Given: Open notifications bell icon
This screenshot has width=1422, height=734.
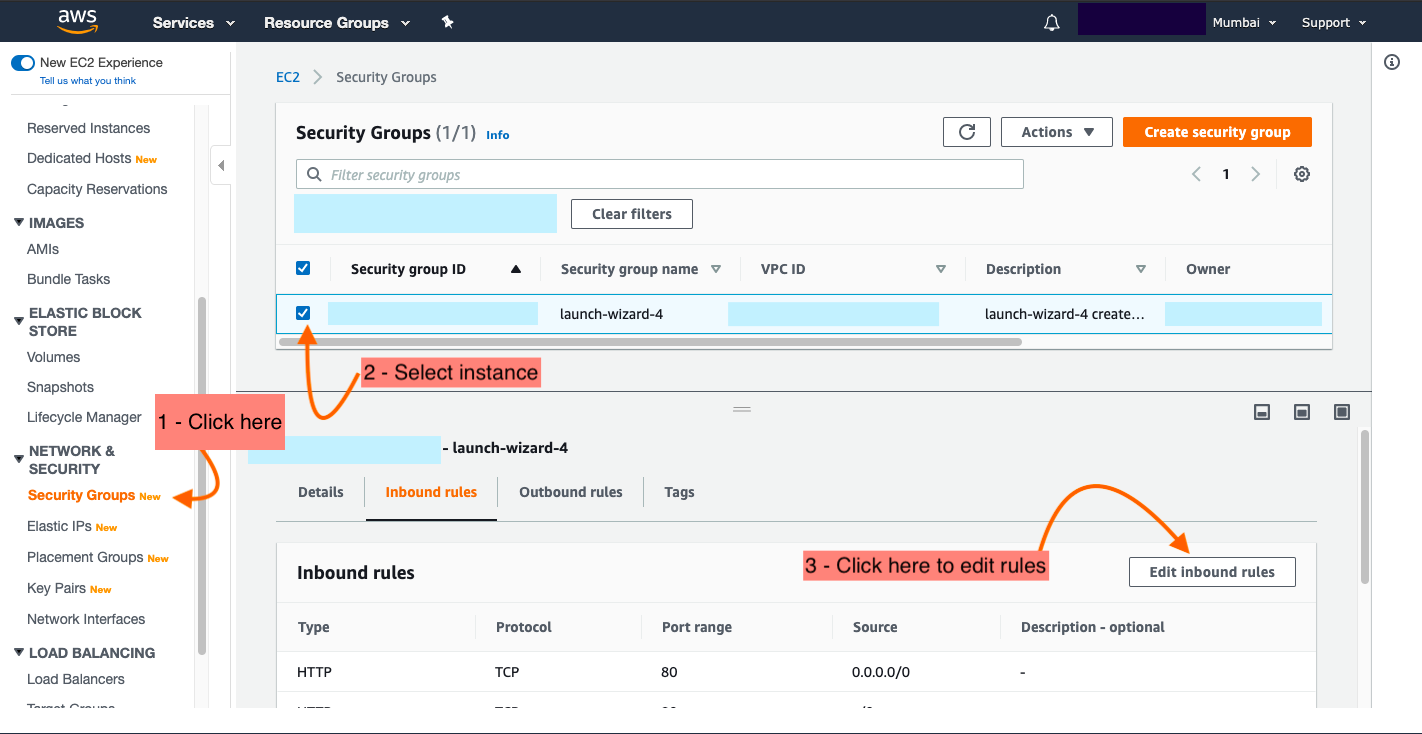Looking at the screenshot, I should coord(1051,23).
